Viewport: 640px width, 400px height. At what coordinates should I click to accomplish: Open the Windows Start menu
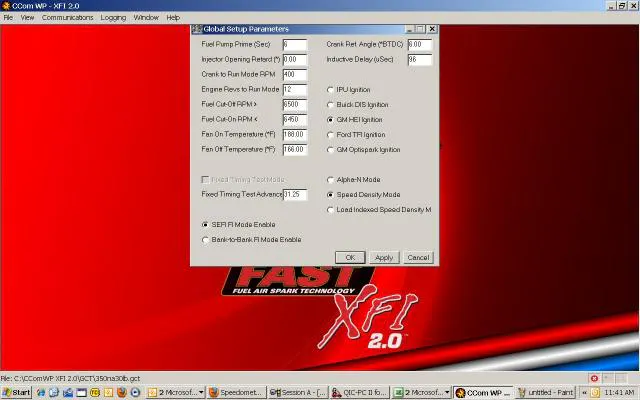[16, 393]
